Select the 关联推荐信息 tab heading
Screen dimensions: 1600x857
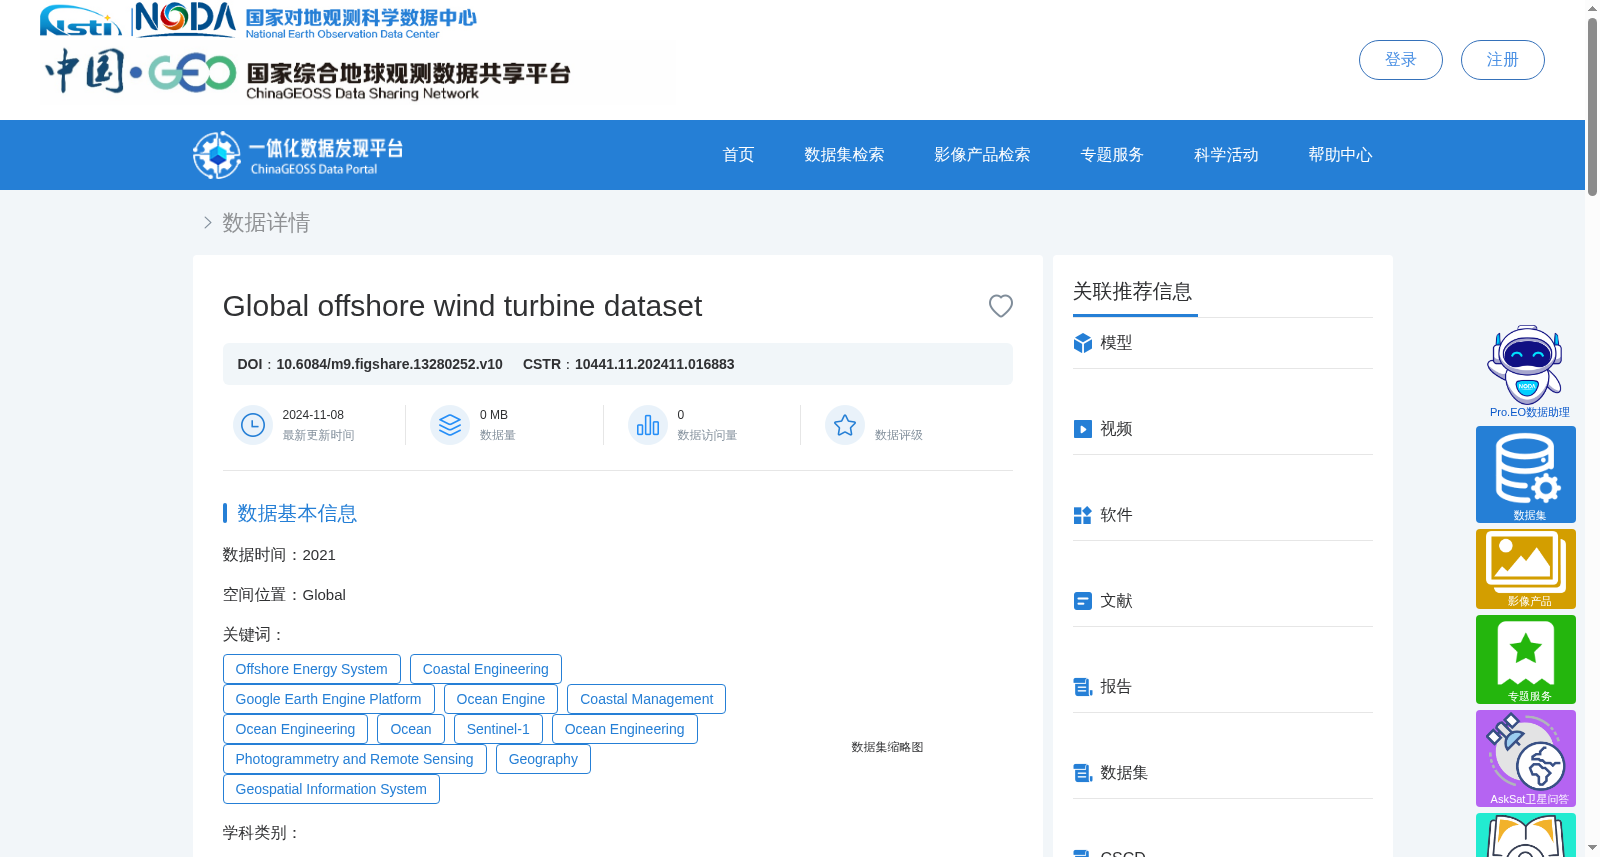(1133, 292)
